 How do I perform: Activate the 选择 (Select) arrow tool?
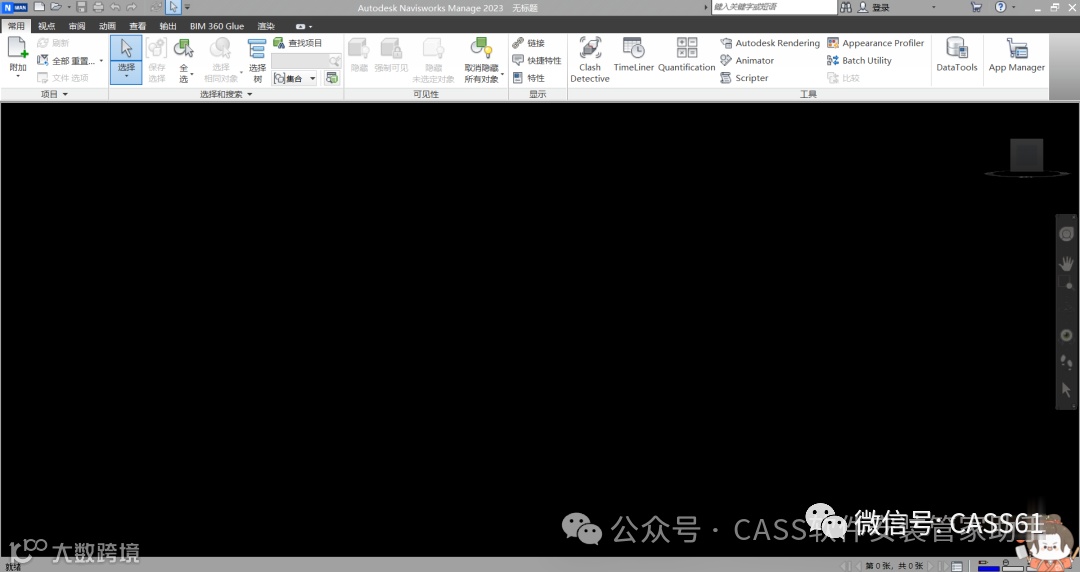(x=126, y=48)
